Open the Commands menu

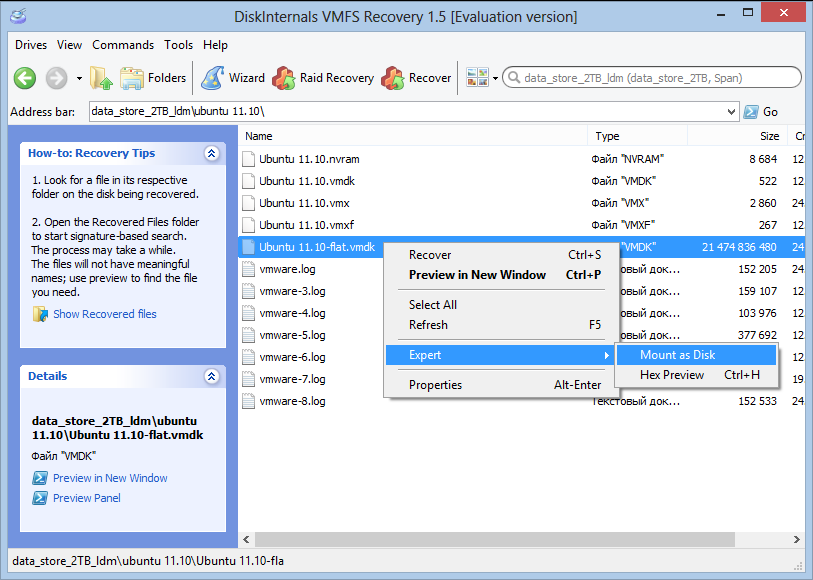pyautogui.click(x=123, y=45)
